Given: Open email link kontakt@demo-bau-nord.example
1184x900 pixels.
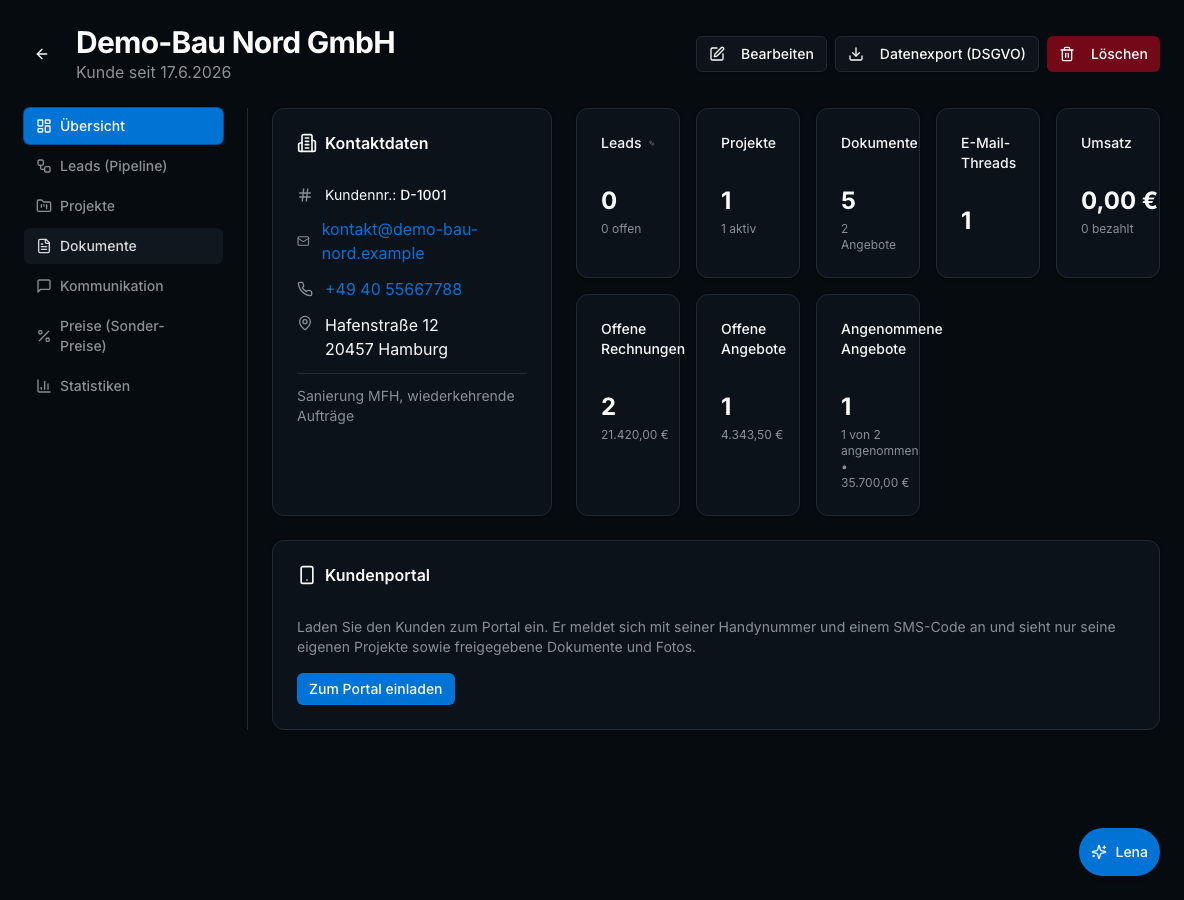Looking at the screenshot, I should [x=399, y=242].
